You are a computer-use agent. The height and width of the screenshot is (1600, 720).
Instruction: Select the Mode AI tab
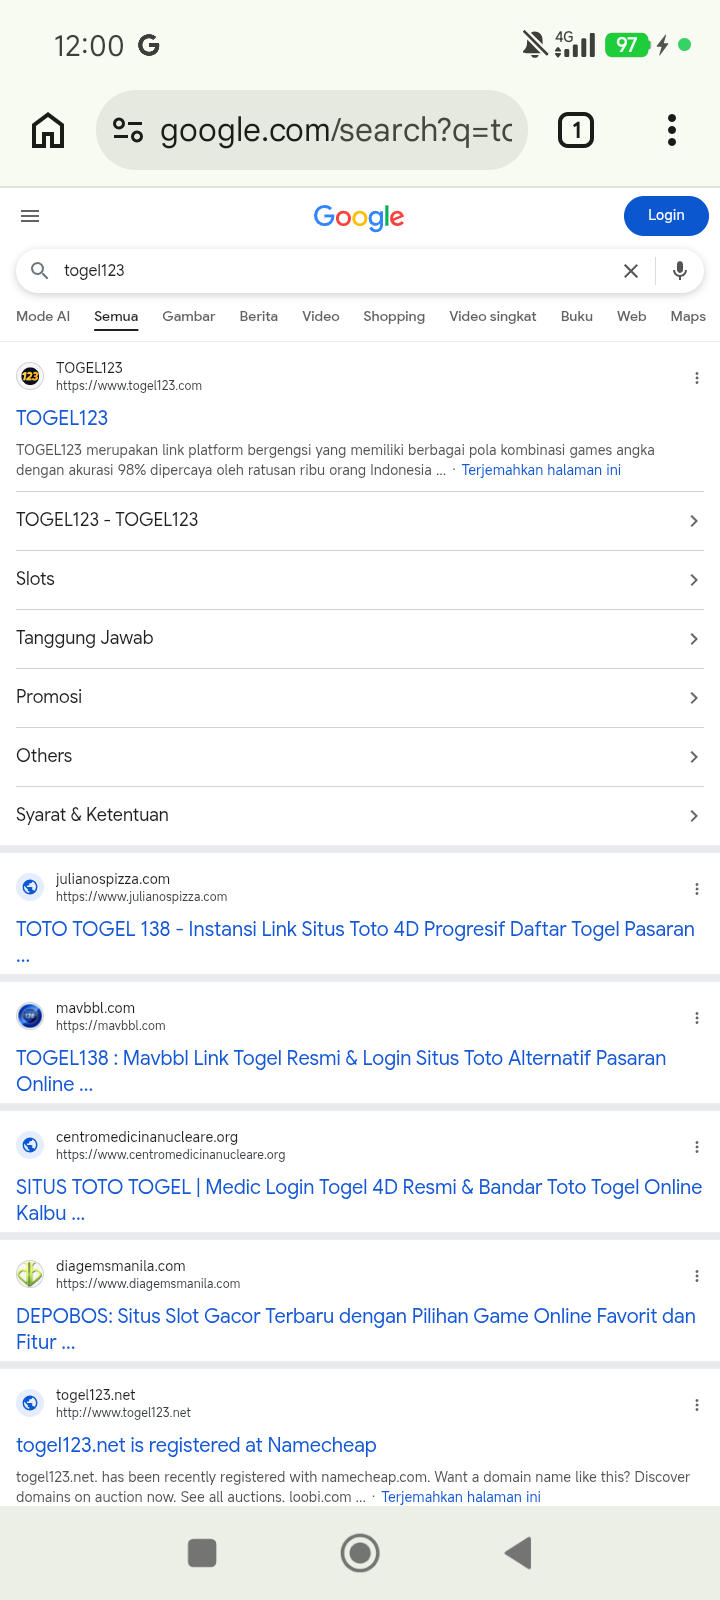[x=43, y=316]
